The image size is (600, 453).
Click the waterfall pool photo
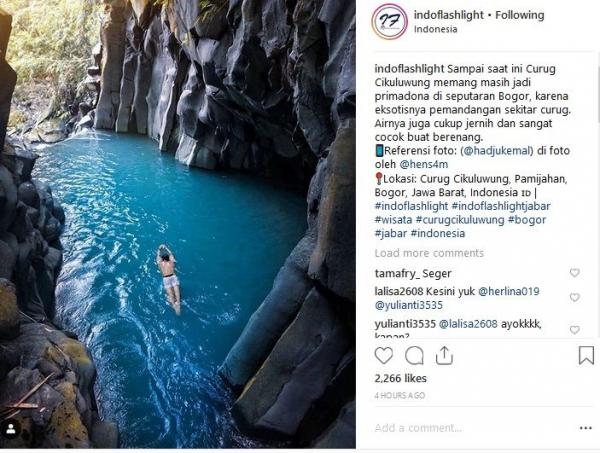(178, 225)
